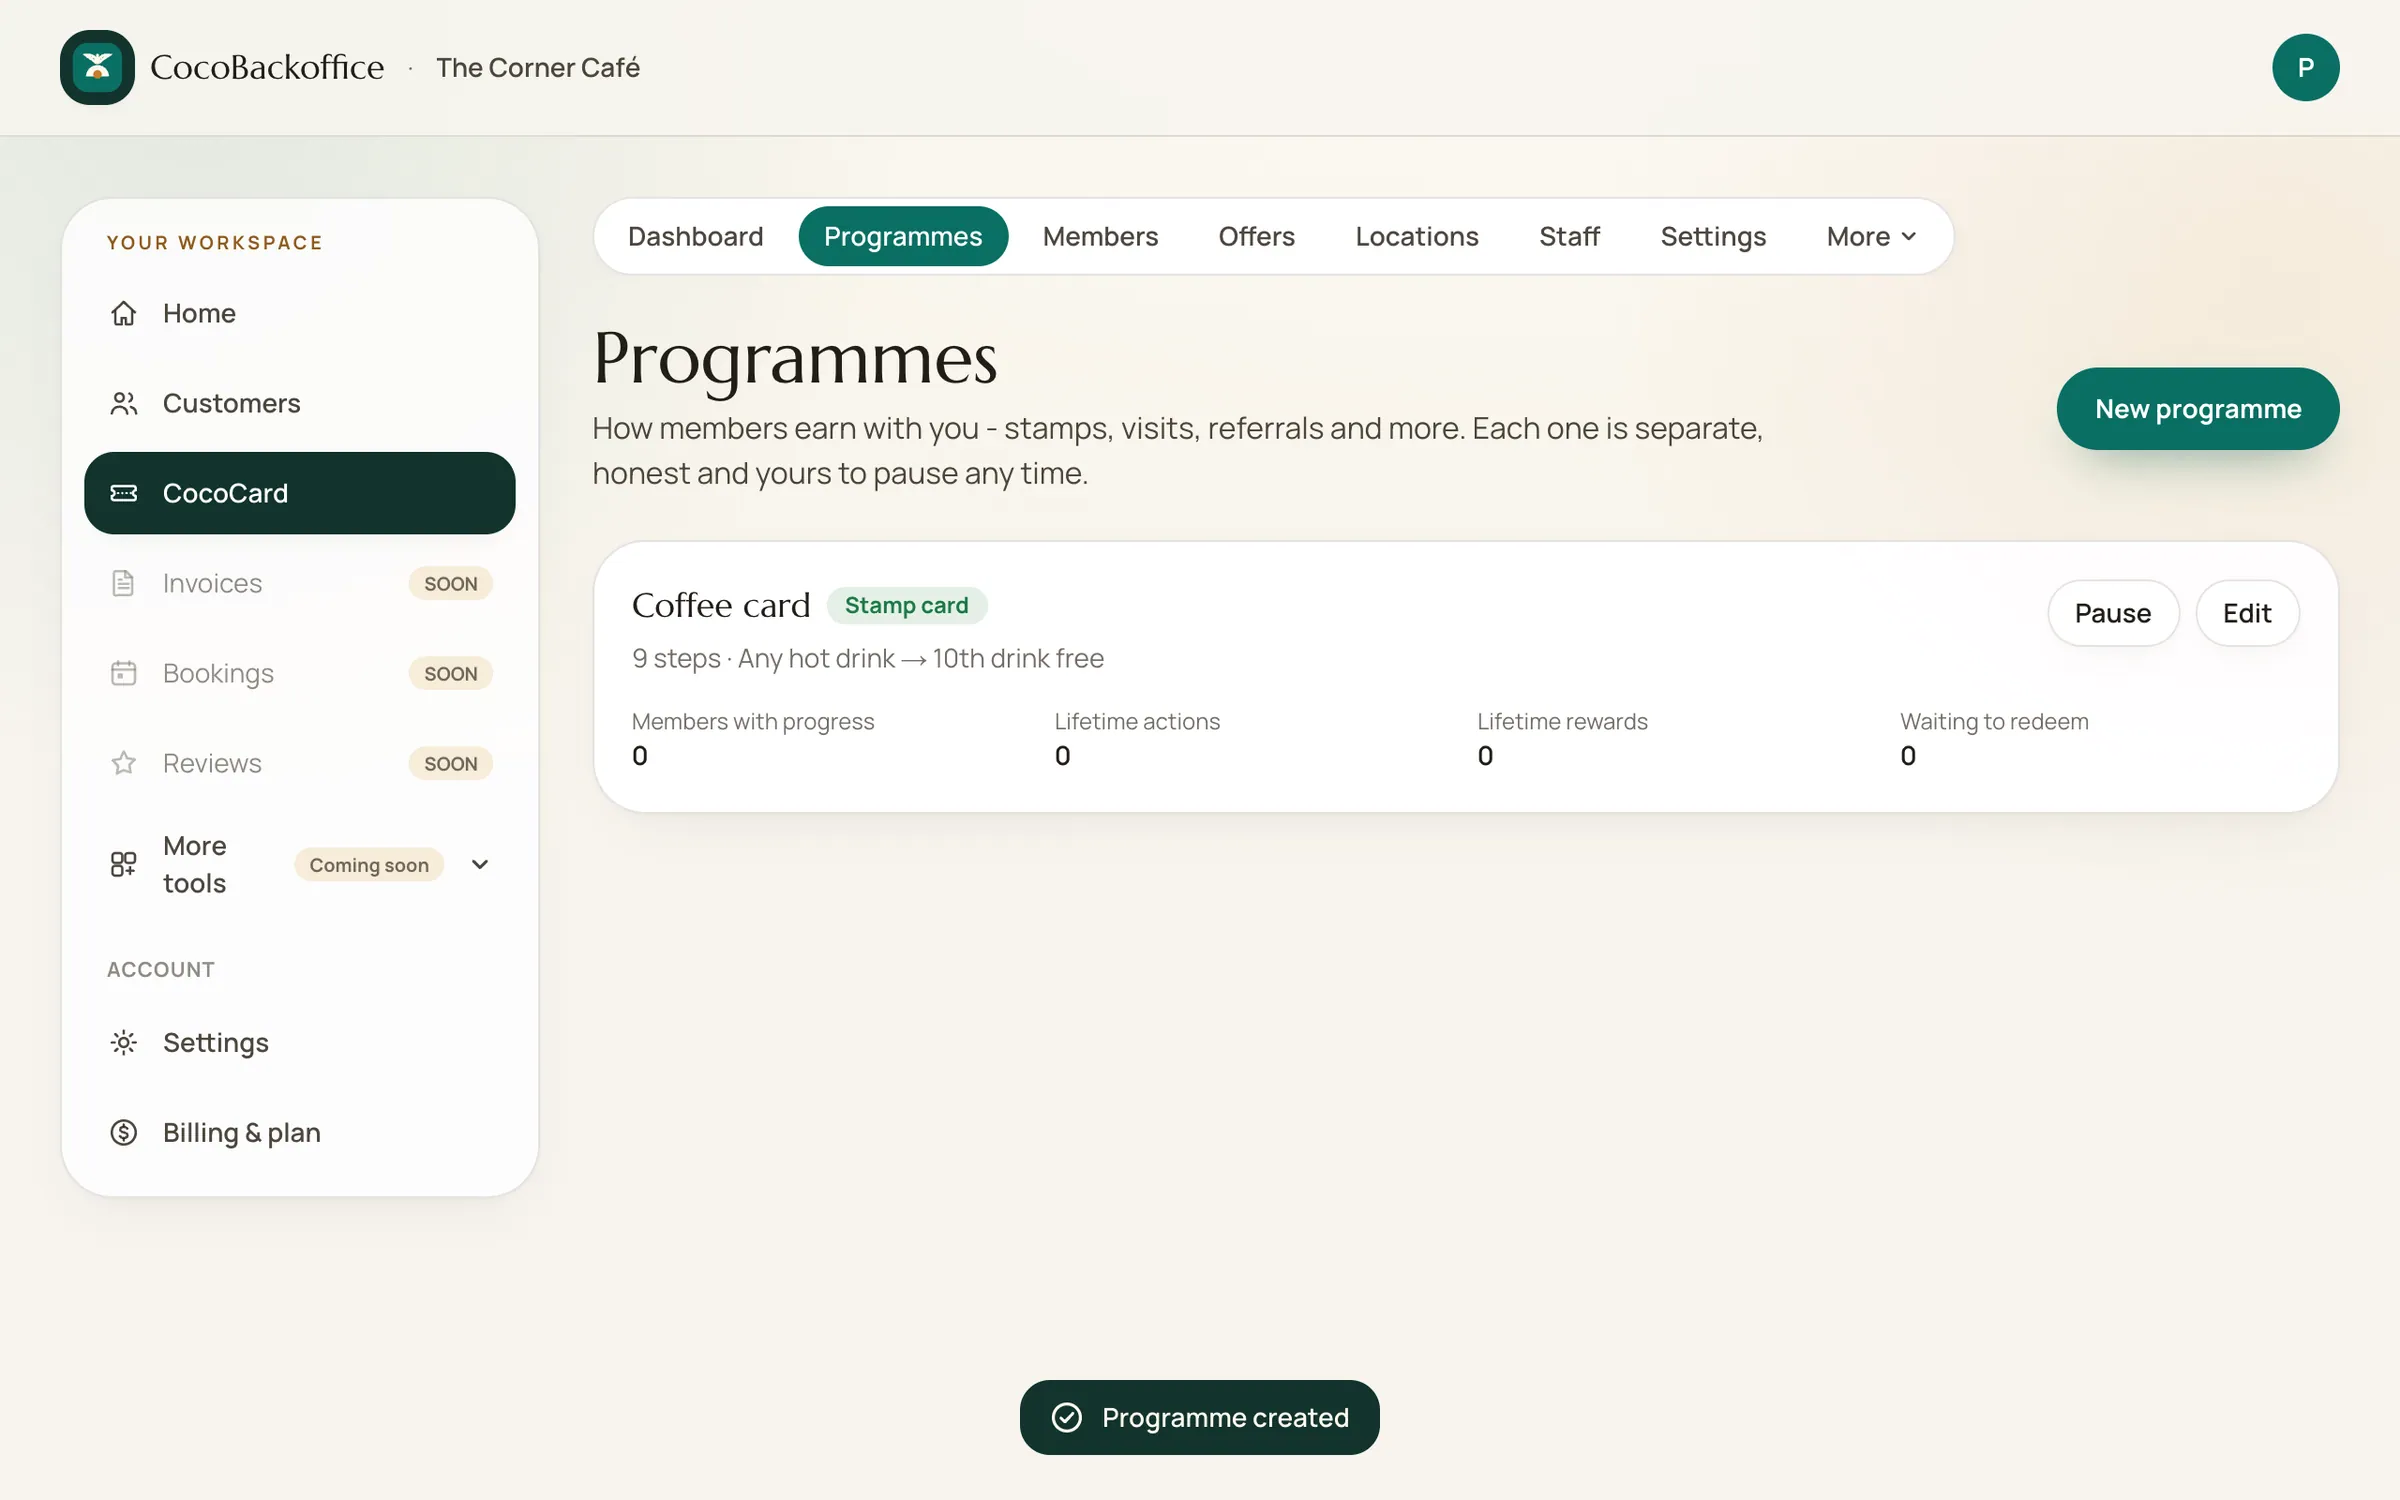
Task: Open Billing & plan in sidebar
Action: point(300,1133)
